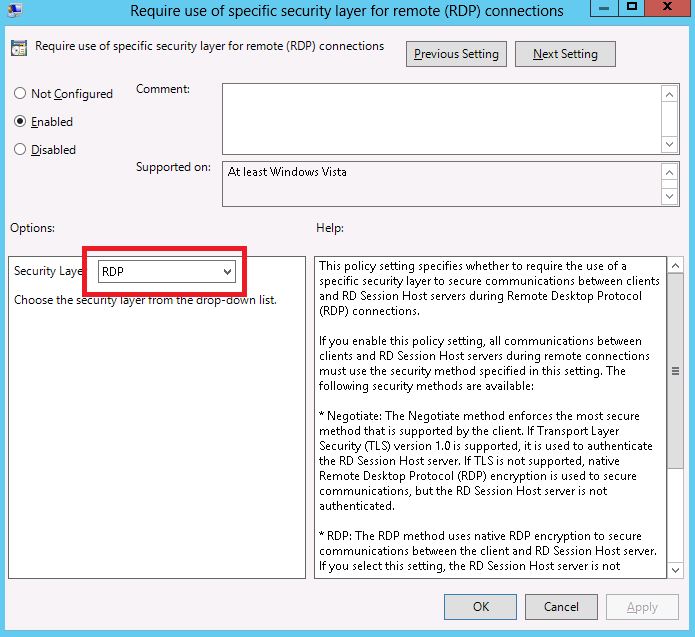Select the Enabled radio button
This screenshot has width=695, height=637.
[x=21, y=122]
